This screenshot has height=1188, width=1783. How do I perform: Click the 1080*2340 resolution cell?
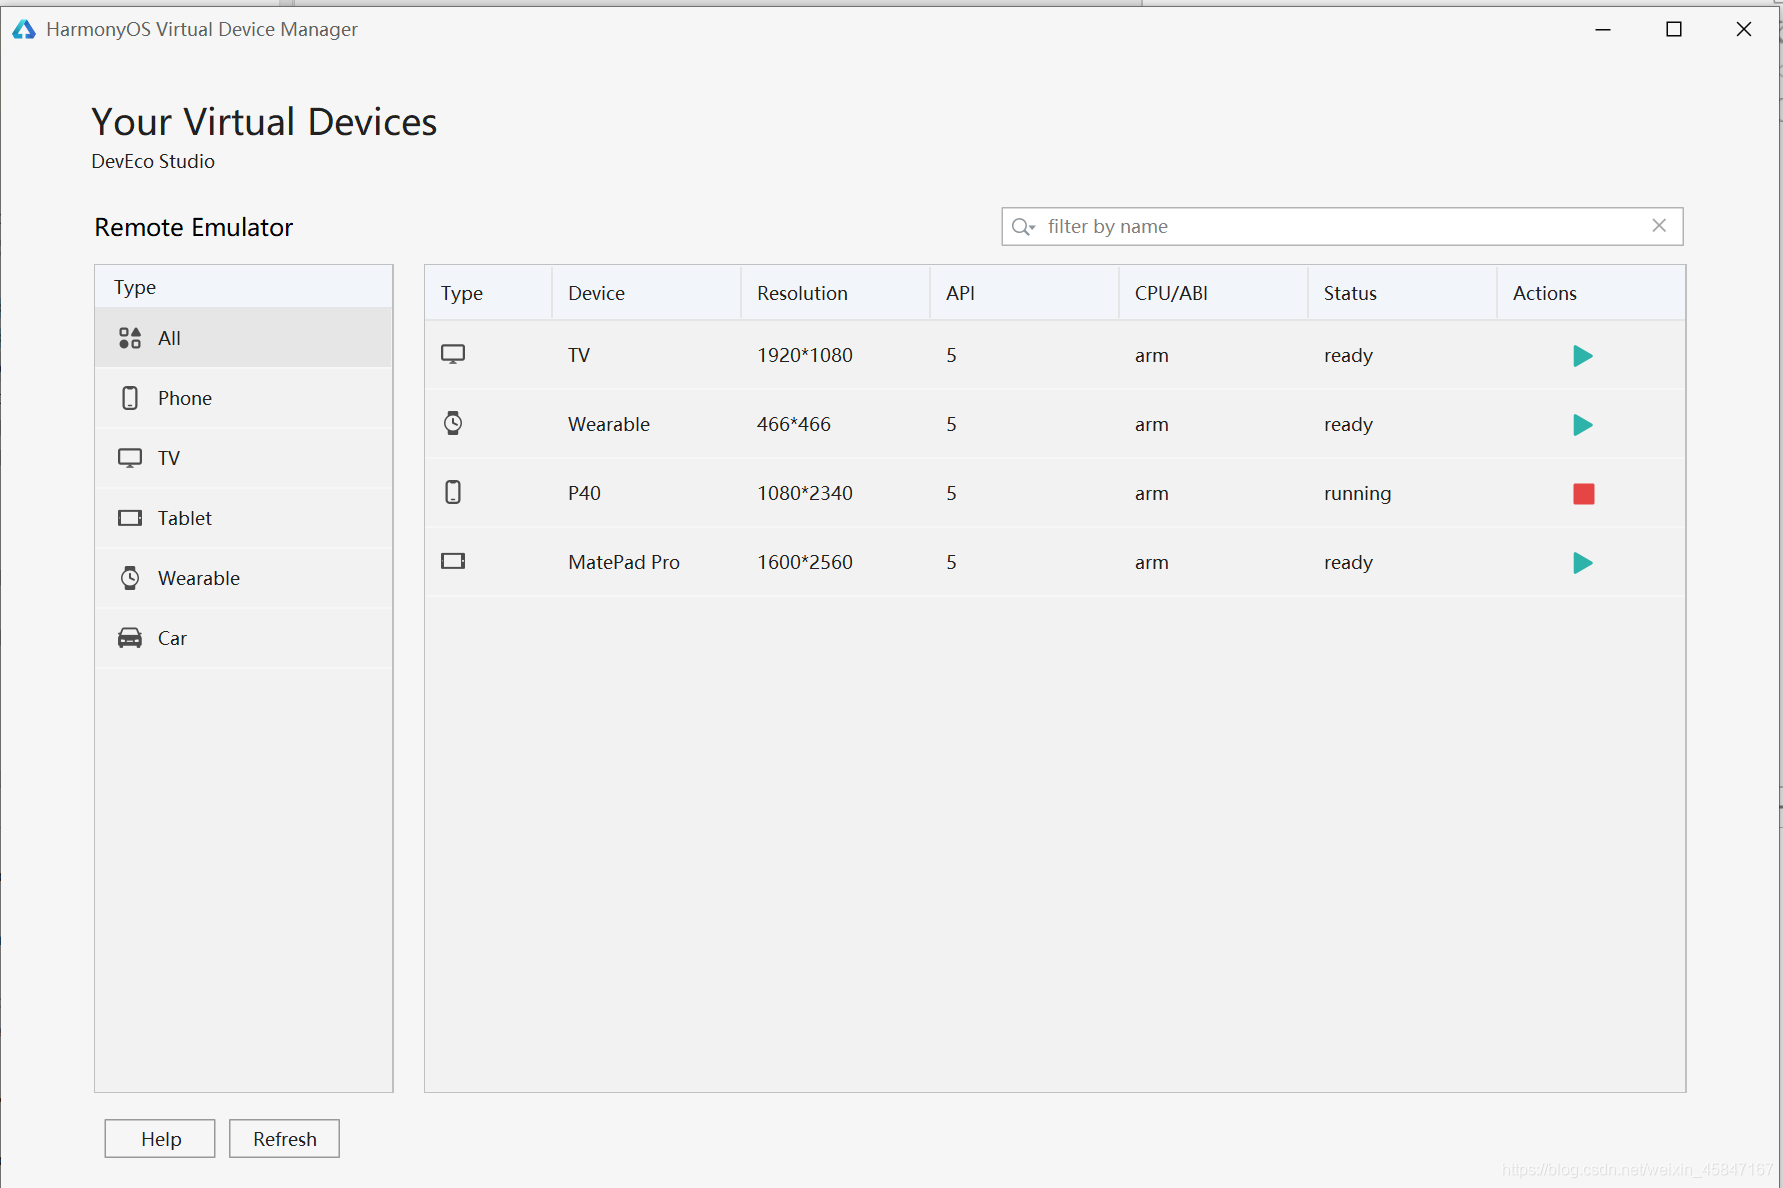tap(805, 493)
